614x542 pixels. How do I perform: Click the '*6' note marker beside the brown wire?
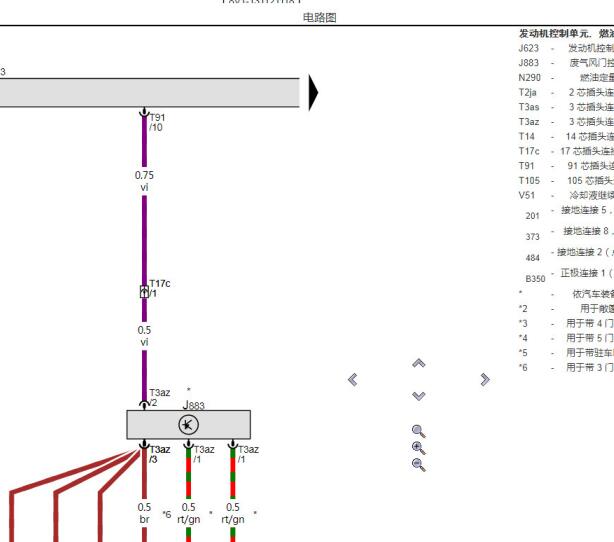tap(167, 514)
